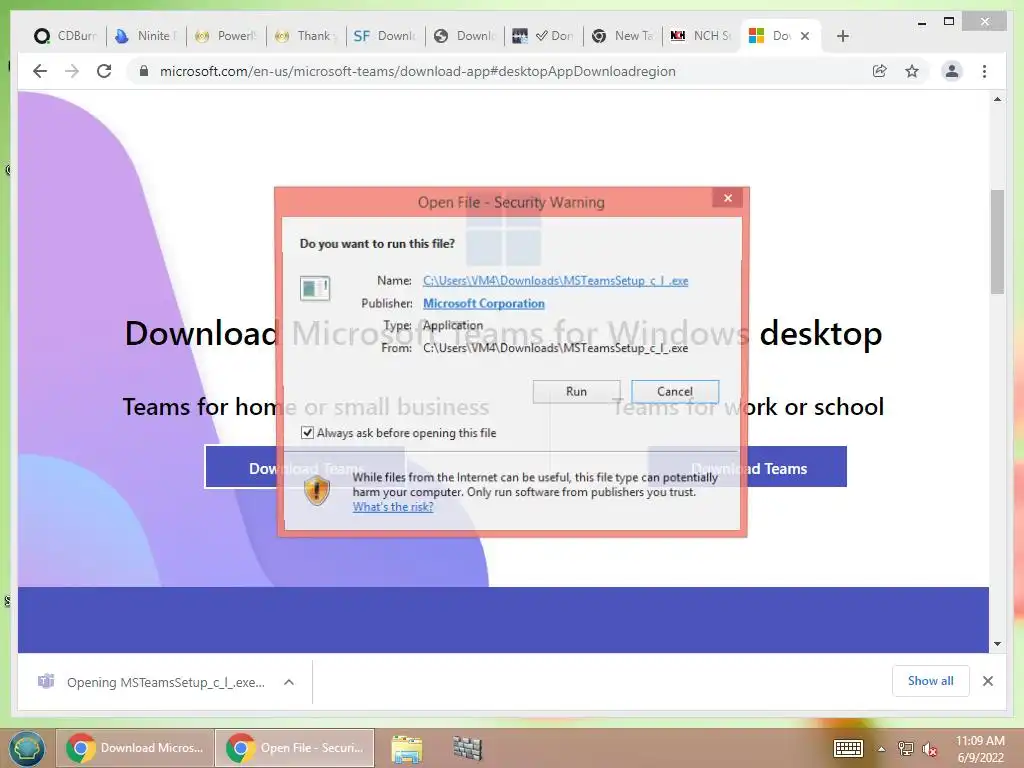
Task: Open the What's the risk? link
Action: pos(392,507)
